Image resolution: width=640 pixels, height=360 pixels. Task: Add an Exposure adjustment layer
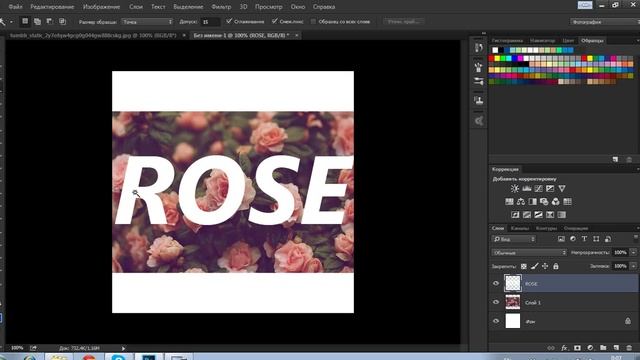(550, 189)
